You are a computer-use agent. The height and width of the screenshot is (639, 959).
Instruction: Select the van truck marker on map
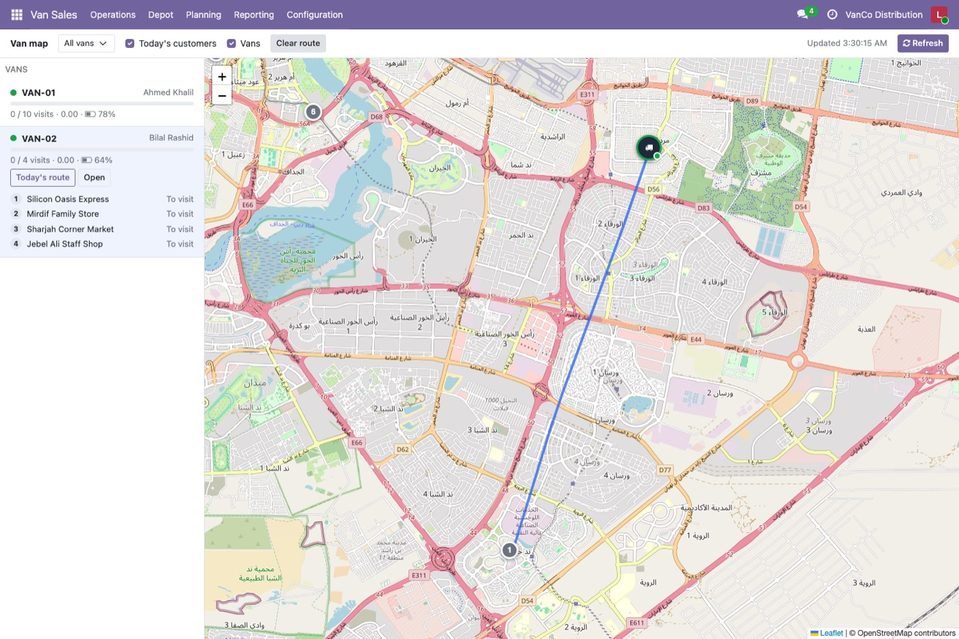648,147
